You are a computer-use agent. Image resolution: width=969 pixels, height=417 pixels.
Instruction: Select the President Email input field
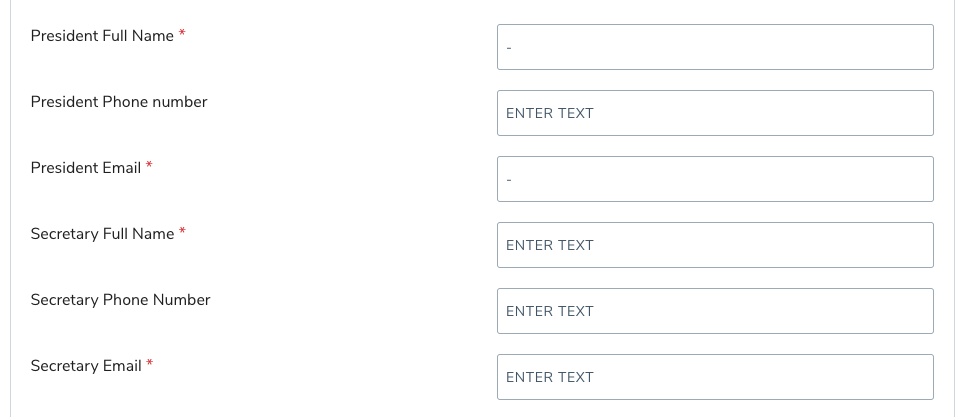(x=714, y=179)
